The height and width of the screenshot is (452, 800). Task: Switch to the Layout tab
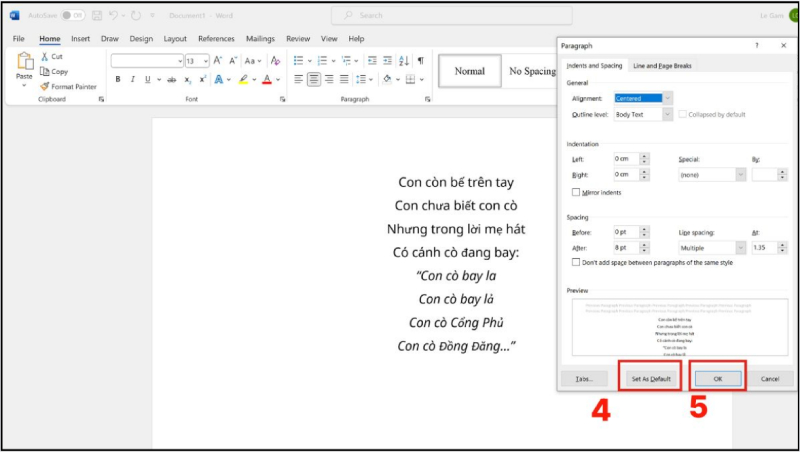point(175,39)
